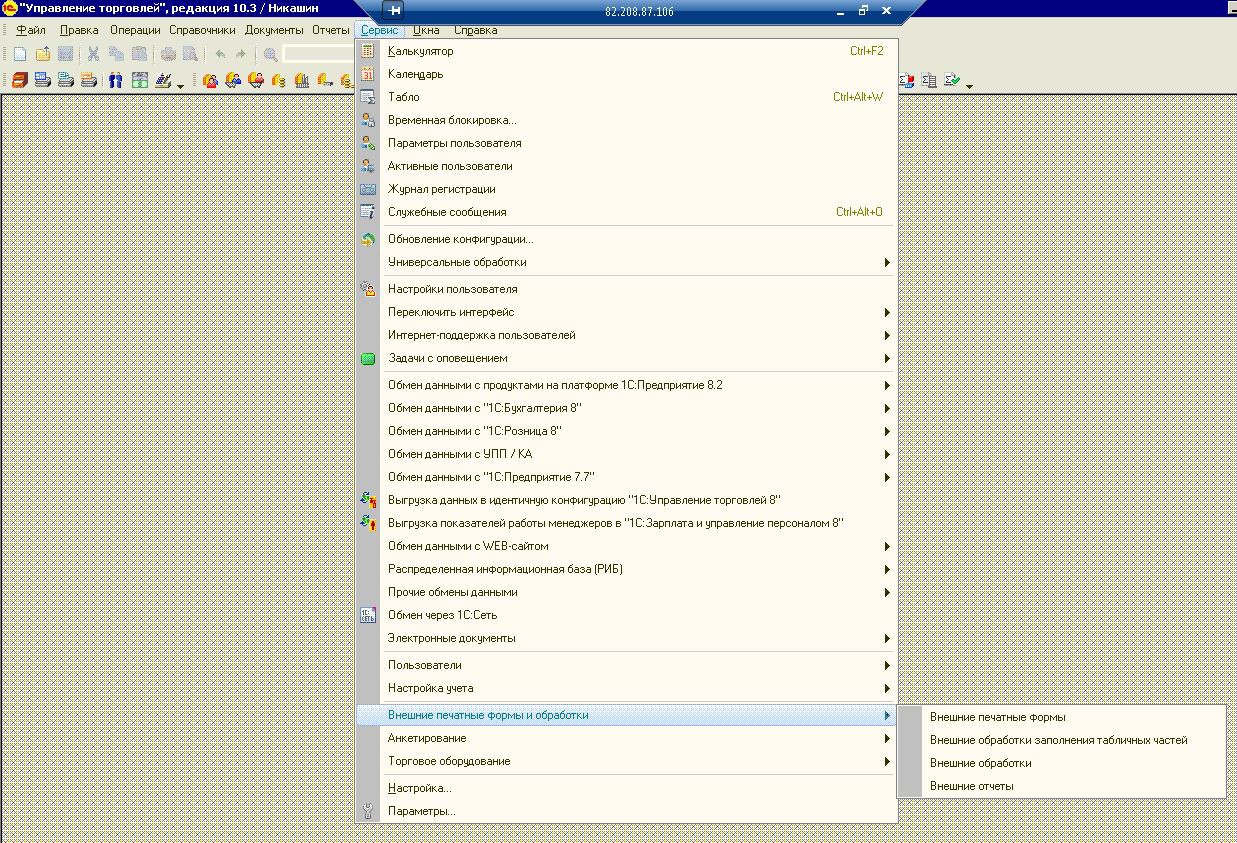Image resolution: width=1237 pixels, height=843 pixels.
Task: Expand the Интернет-поддержка пользователей submenu arrow
Action: click(887, 336)
